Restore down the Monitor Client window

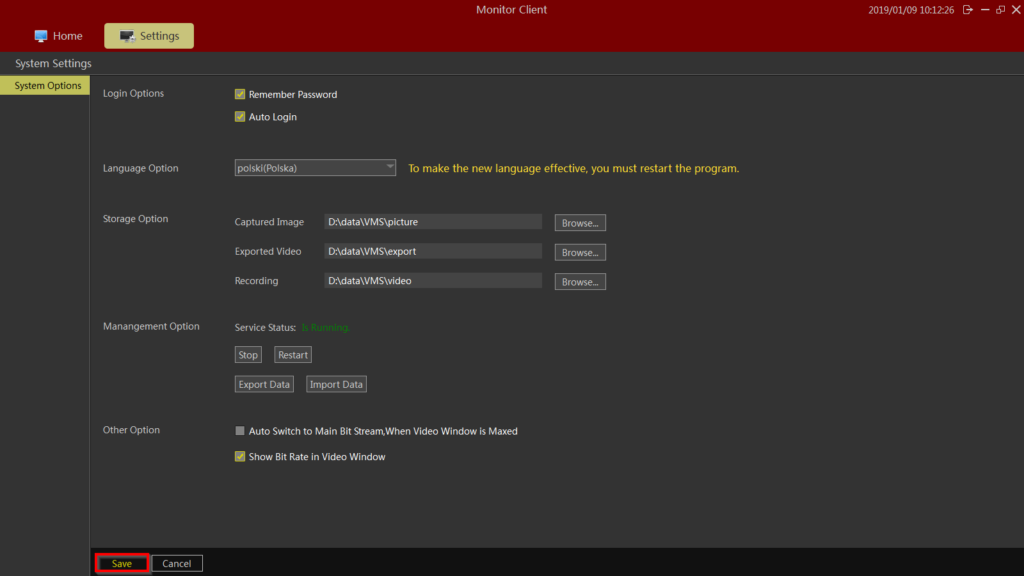click(x=1000, y=10)
